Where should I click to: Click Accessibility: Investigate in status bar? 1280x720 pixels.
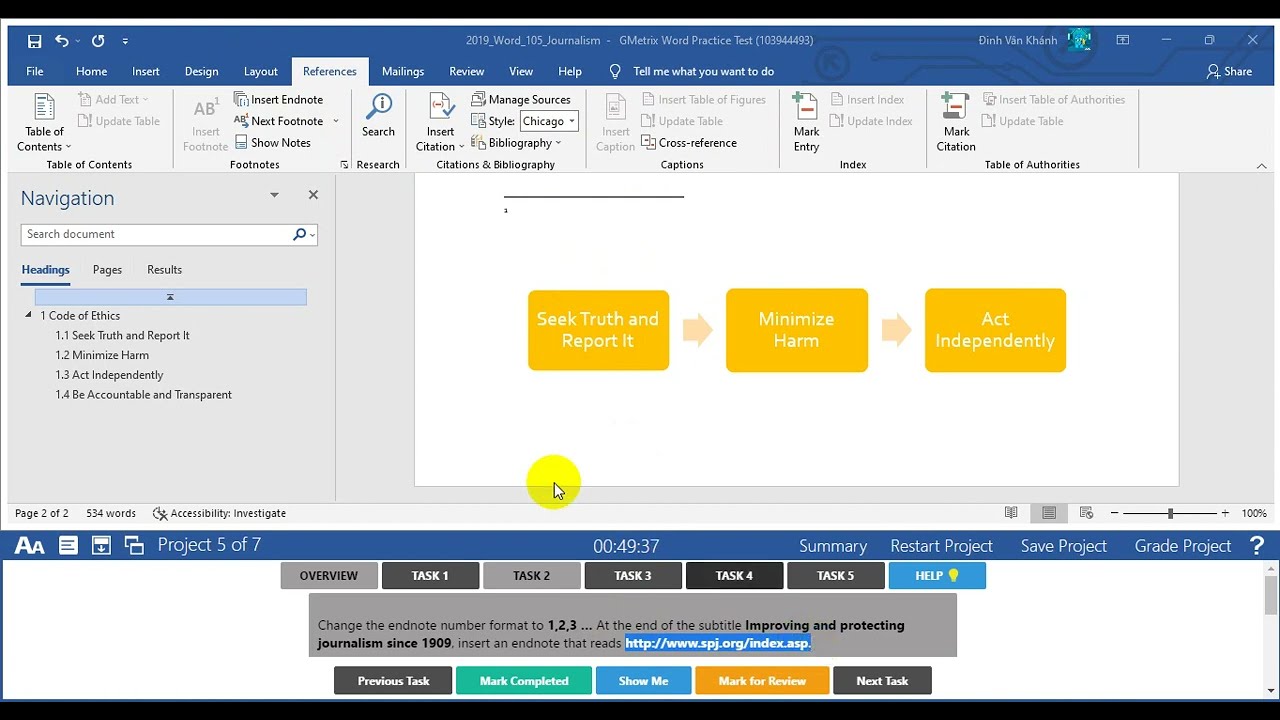pyautogui.click(x=219, y=513)
